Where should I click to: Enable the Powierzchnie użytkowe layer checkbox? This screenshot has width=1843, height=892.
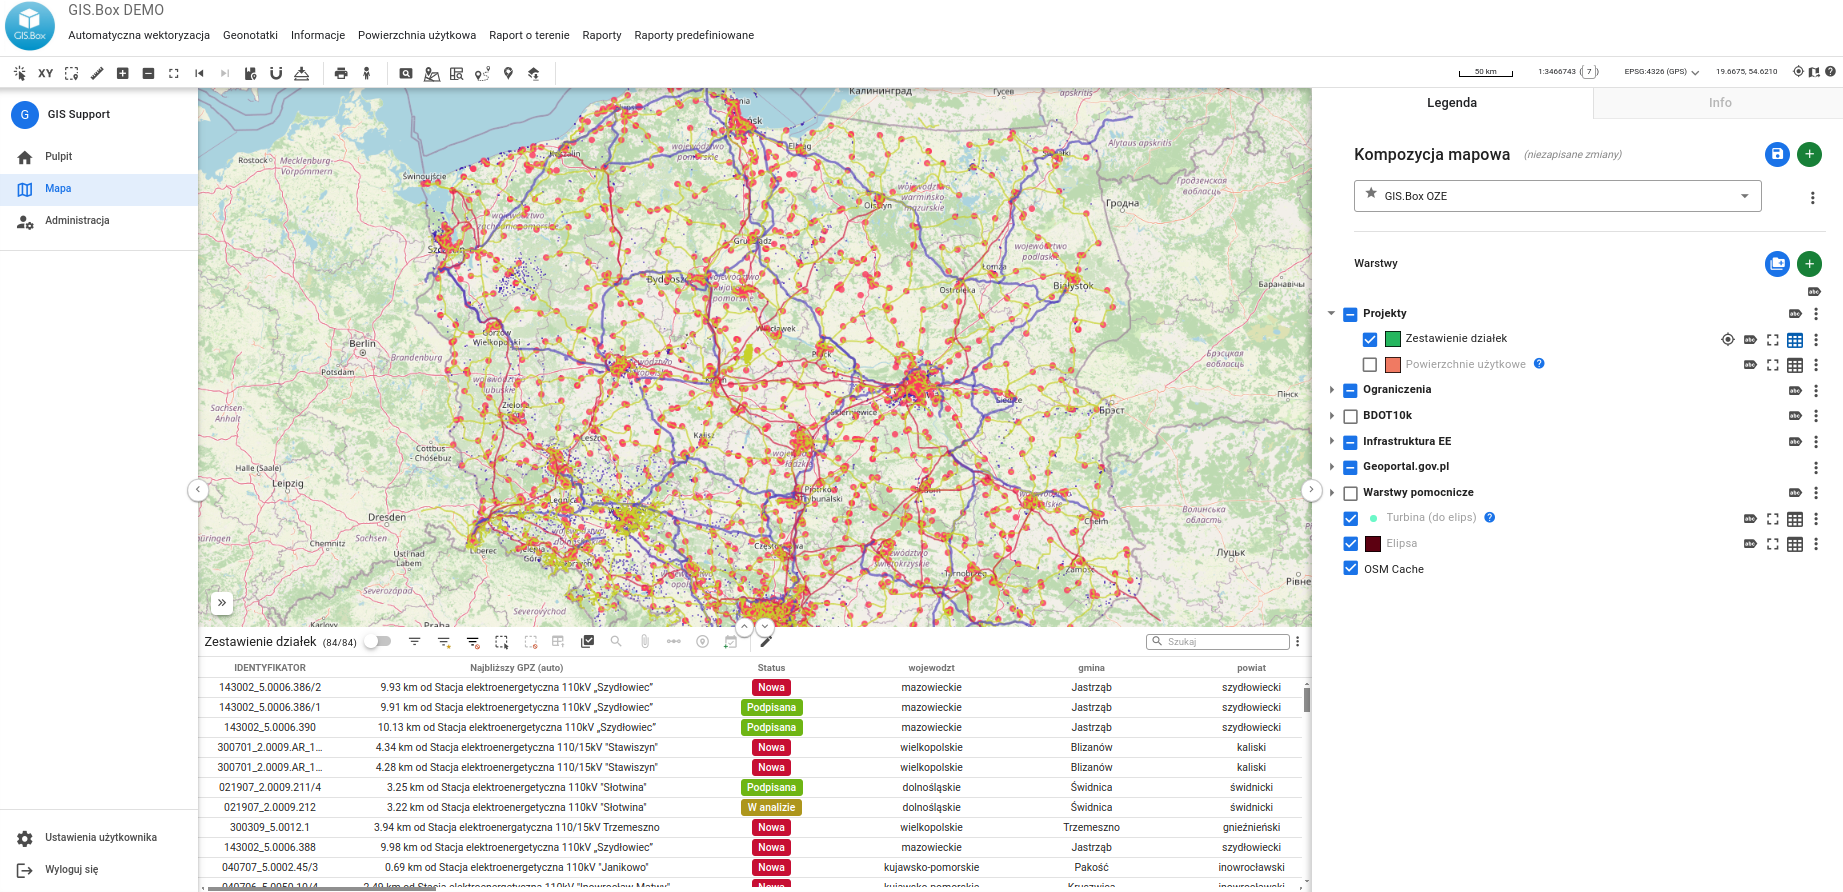1370,365
